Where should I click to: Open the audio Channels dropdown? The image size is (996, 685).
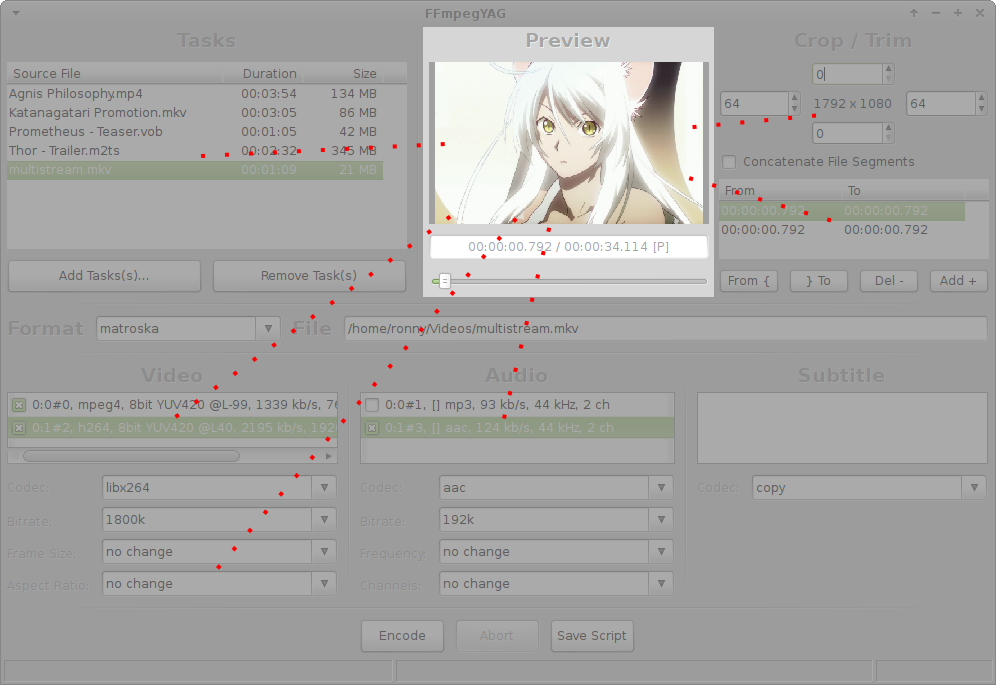[x=661, y=583]
